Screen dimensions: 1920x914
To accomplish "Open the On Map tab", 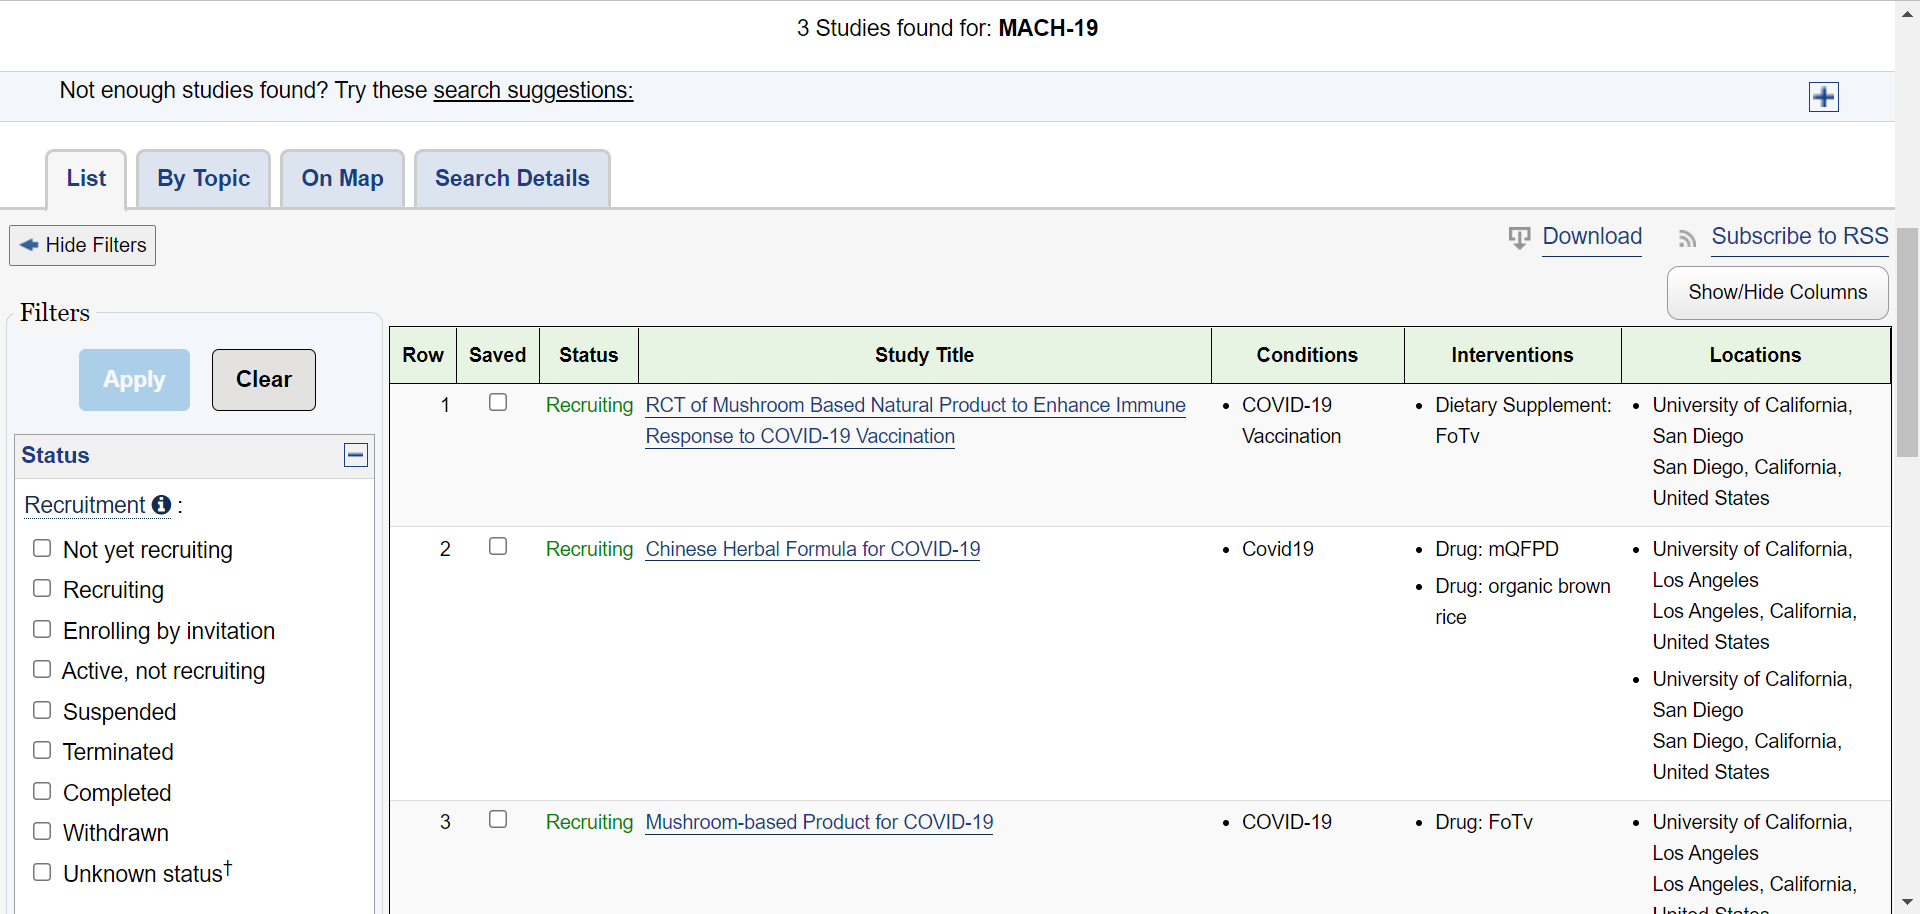I will [342, 178].
